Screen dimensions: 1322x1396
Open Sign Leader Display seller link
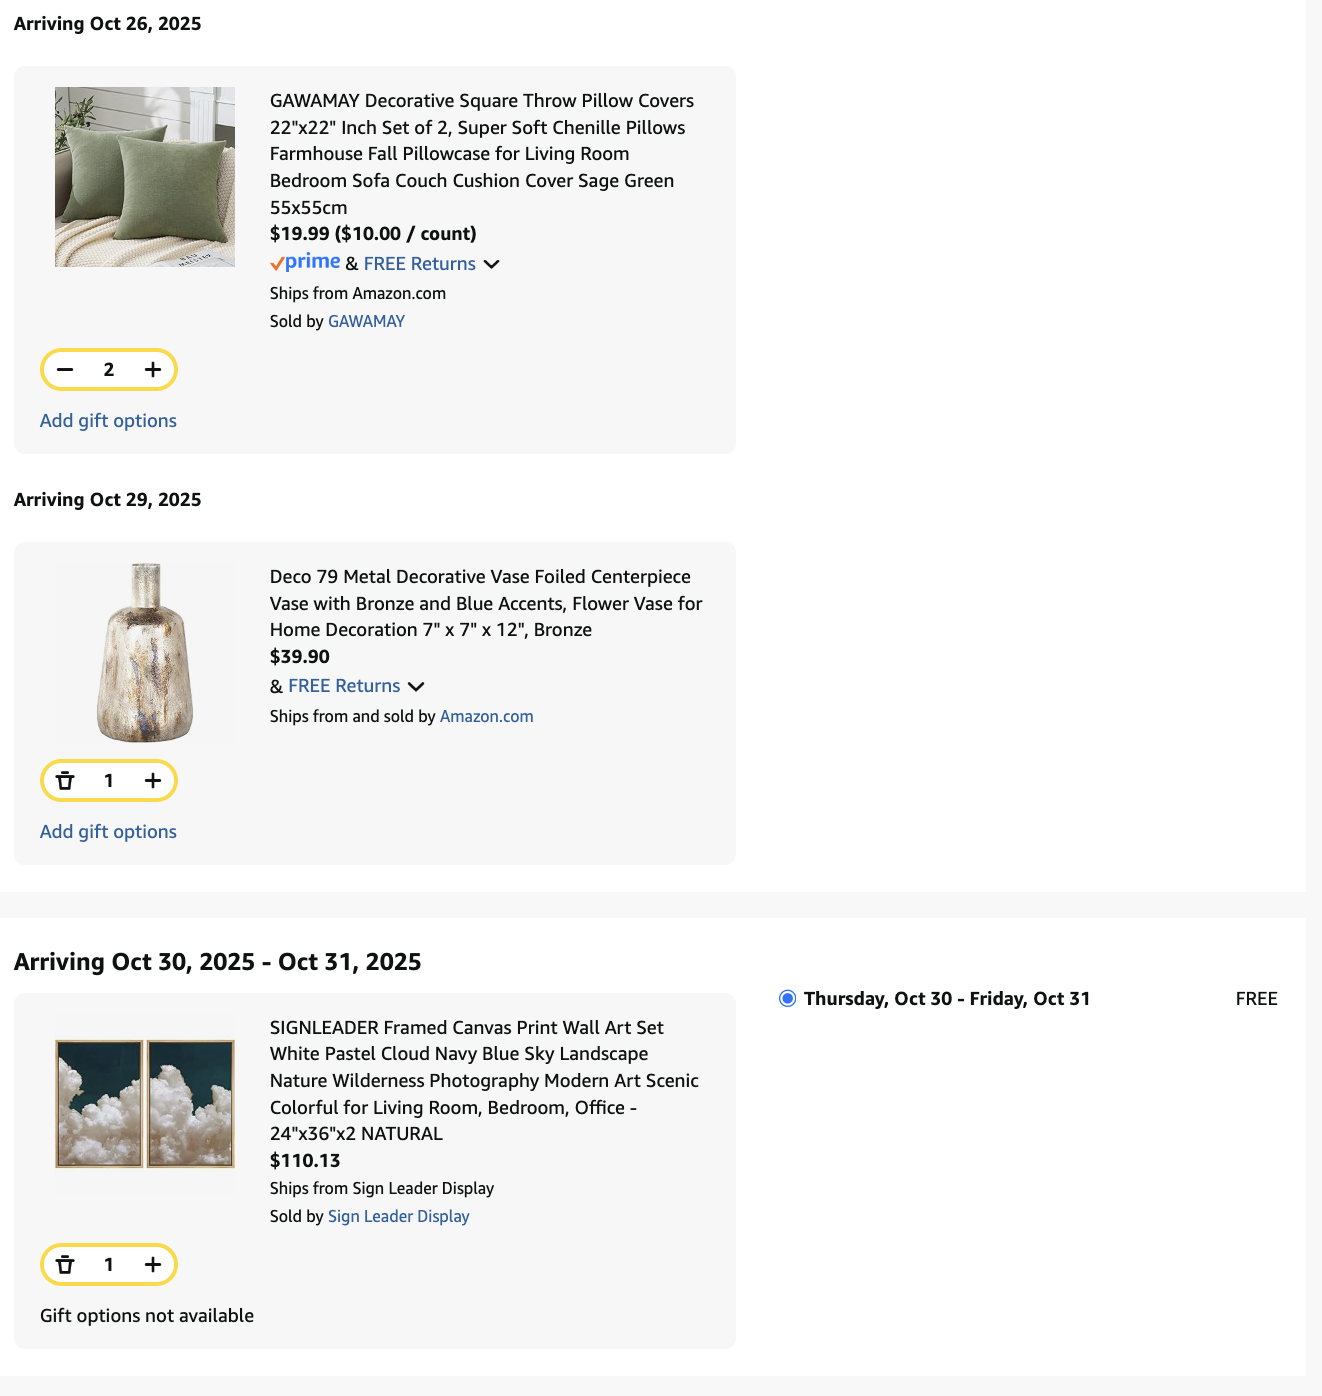[x=398, y=1216]
